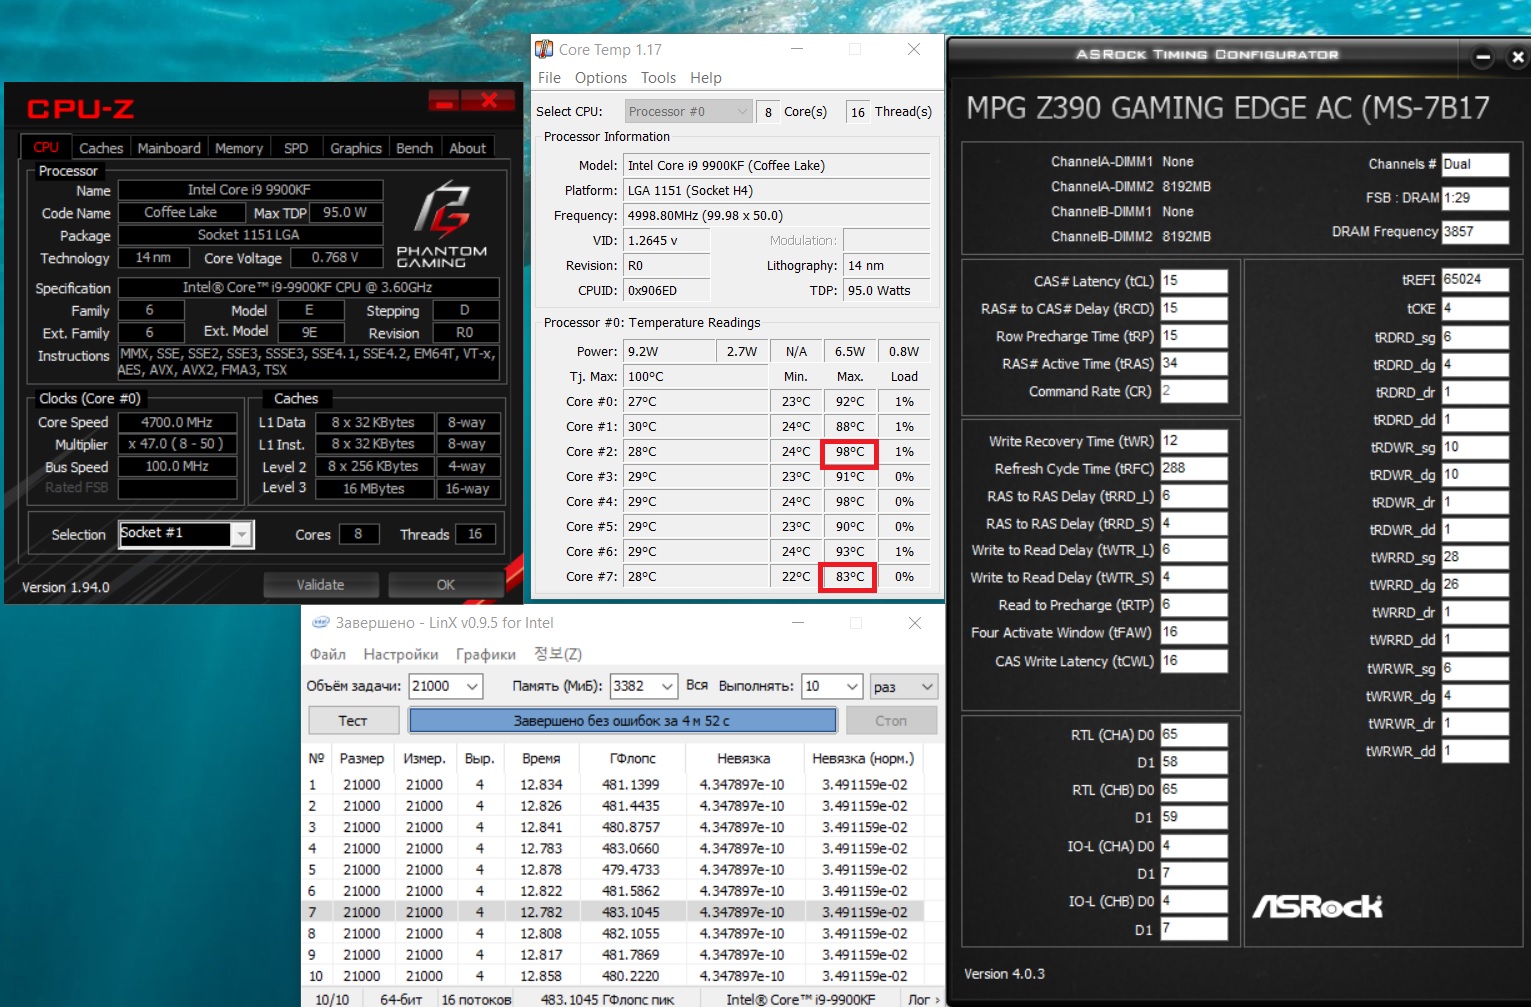Click the tCKE field in Timing Configurator
The width and height of the screenshot is (1531, 1007).
[x=1475, y=309]
